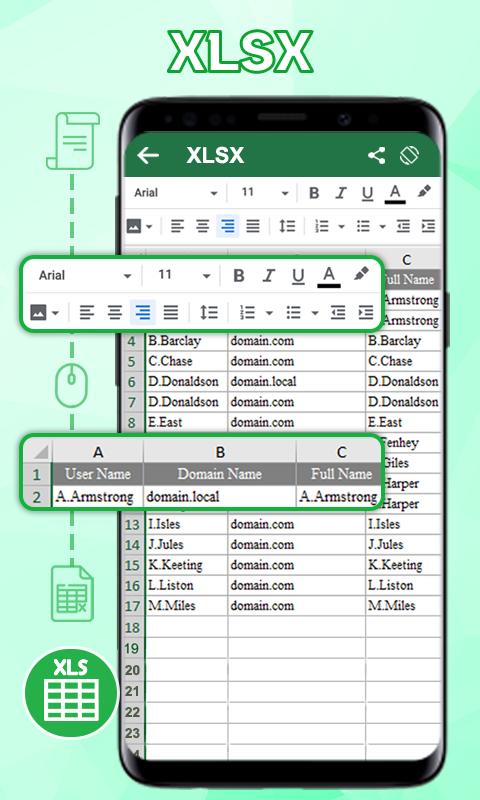
Task: Click line spacing in the enlarged callout toolbar
Action: point(209,312)
